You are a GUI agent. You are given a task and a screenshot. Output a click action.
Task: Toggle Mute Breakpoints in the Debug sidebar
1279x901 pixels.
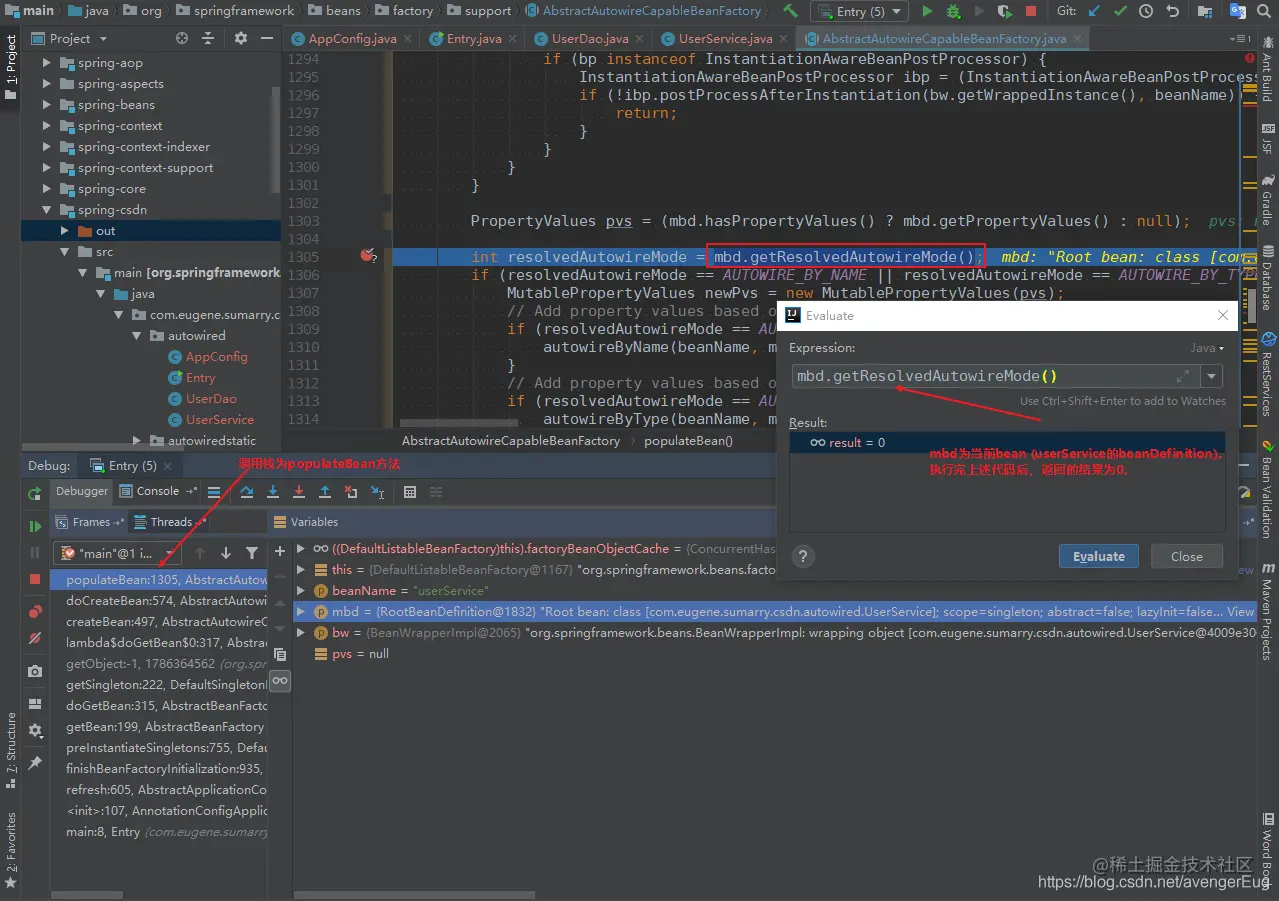coord(35,638)
